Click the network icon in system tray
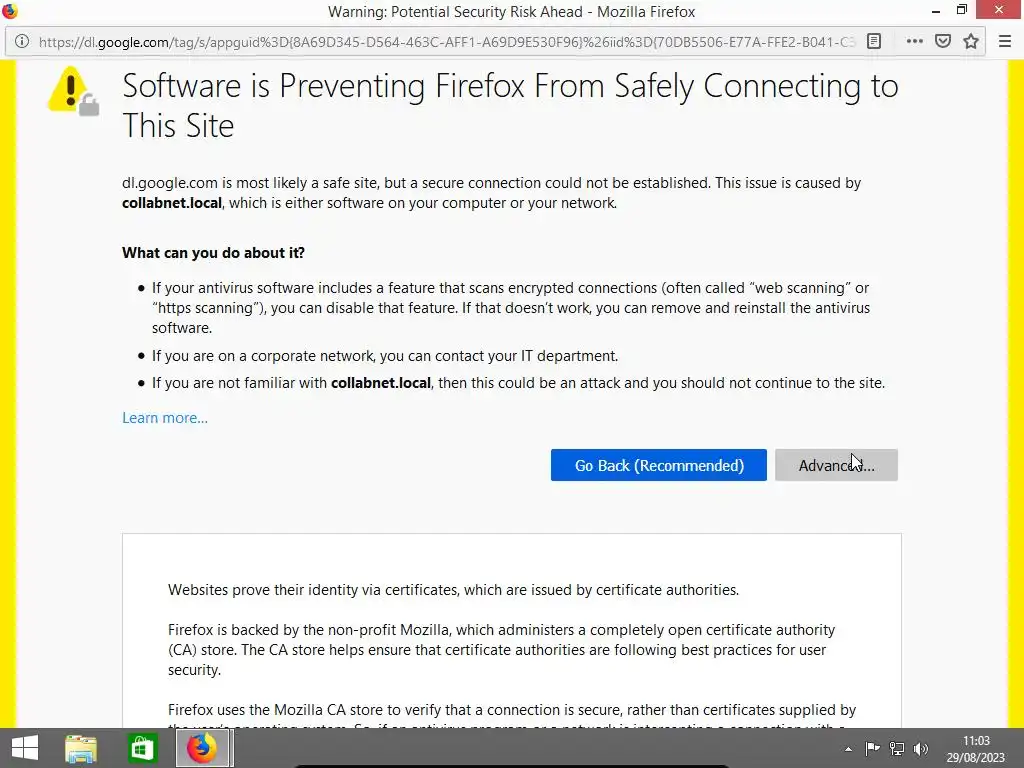This screenshot has height=768, width=1024. coord(897,749)
